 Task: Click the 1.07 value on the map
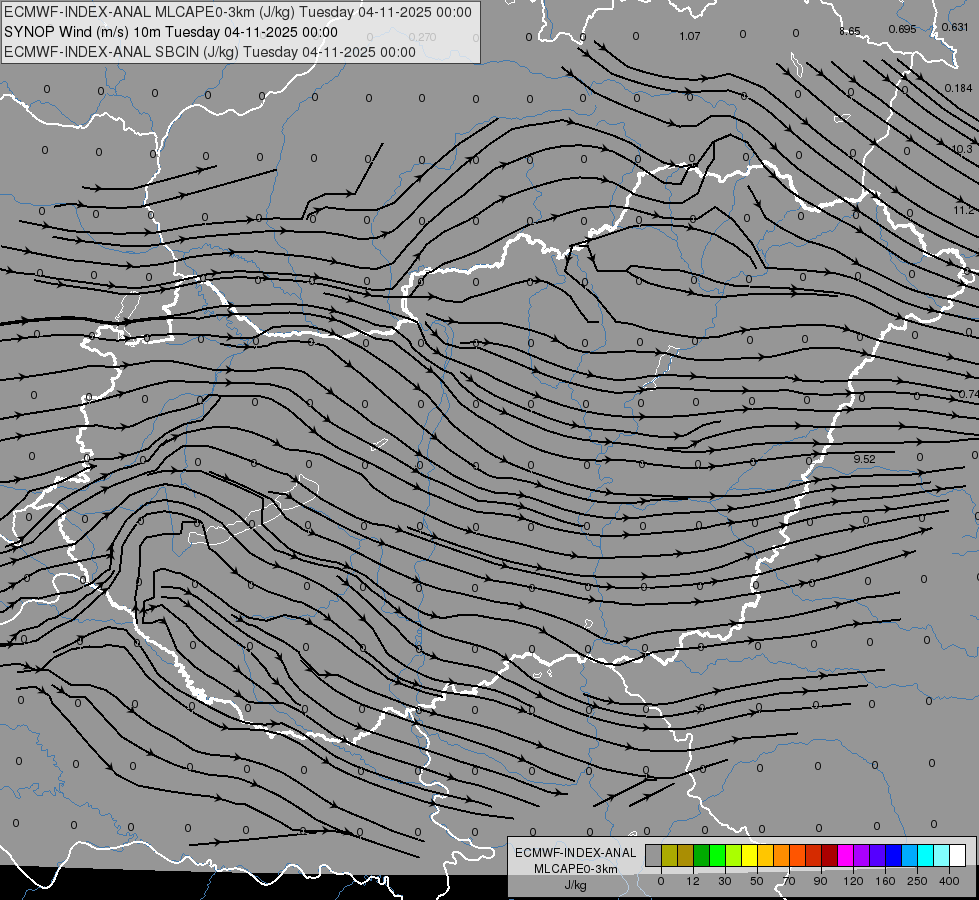[690, 36]
